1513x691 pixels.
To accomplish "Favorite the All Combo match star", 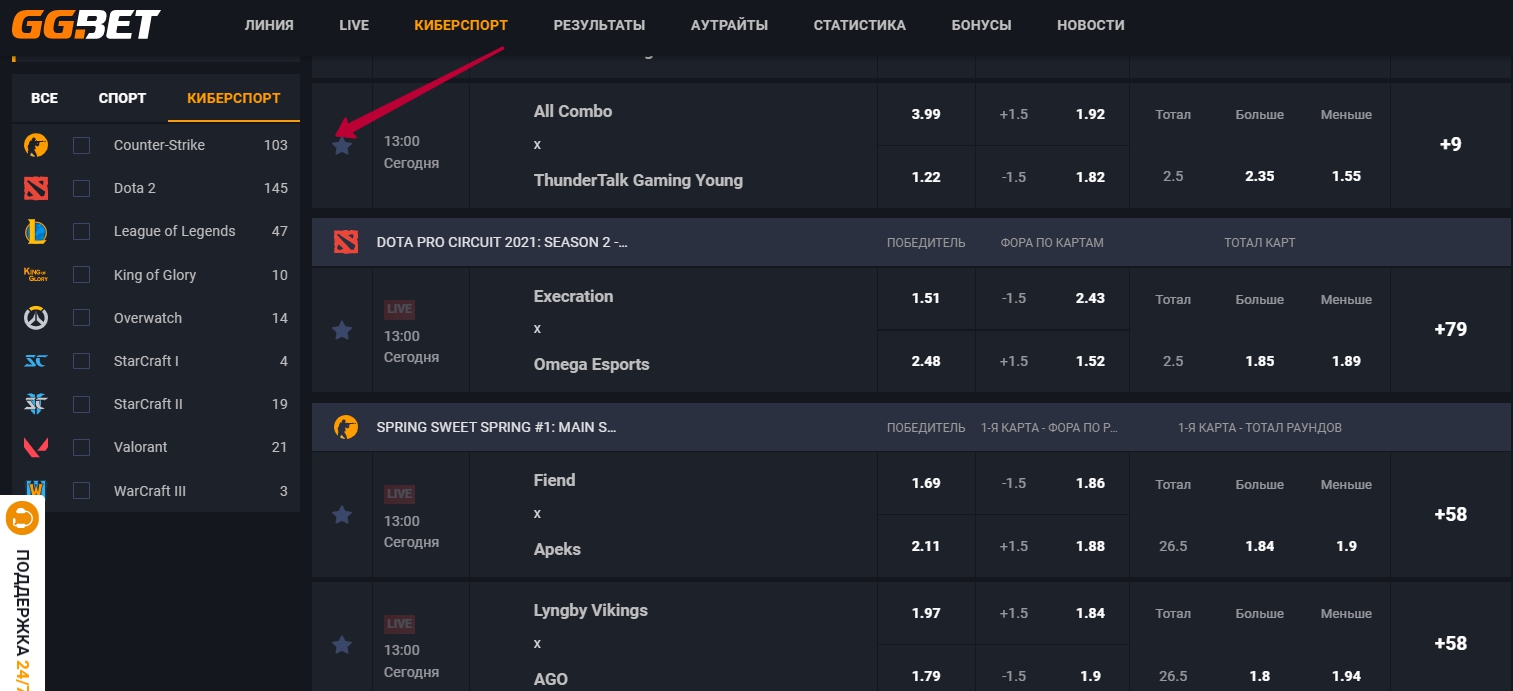I will point(342,146).
